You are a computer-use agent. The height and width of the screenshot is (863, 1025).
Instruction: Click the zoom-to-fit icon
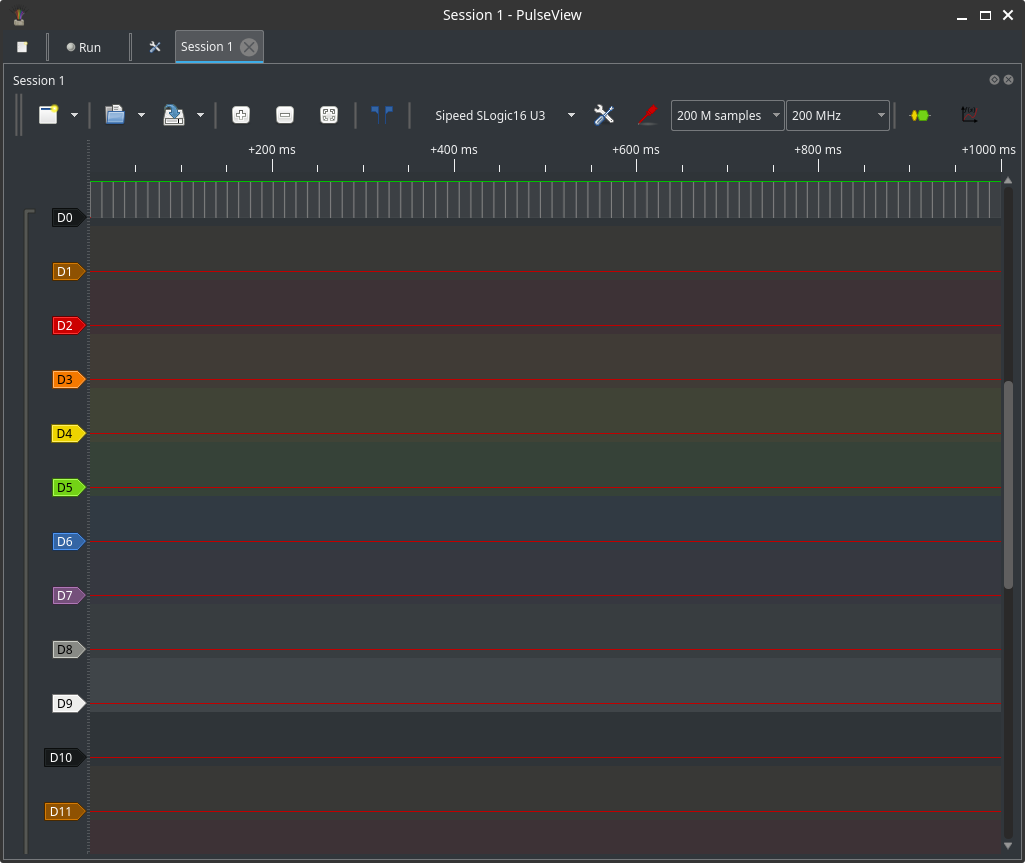point(329,115)
